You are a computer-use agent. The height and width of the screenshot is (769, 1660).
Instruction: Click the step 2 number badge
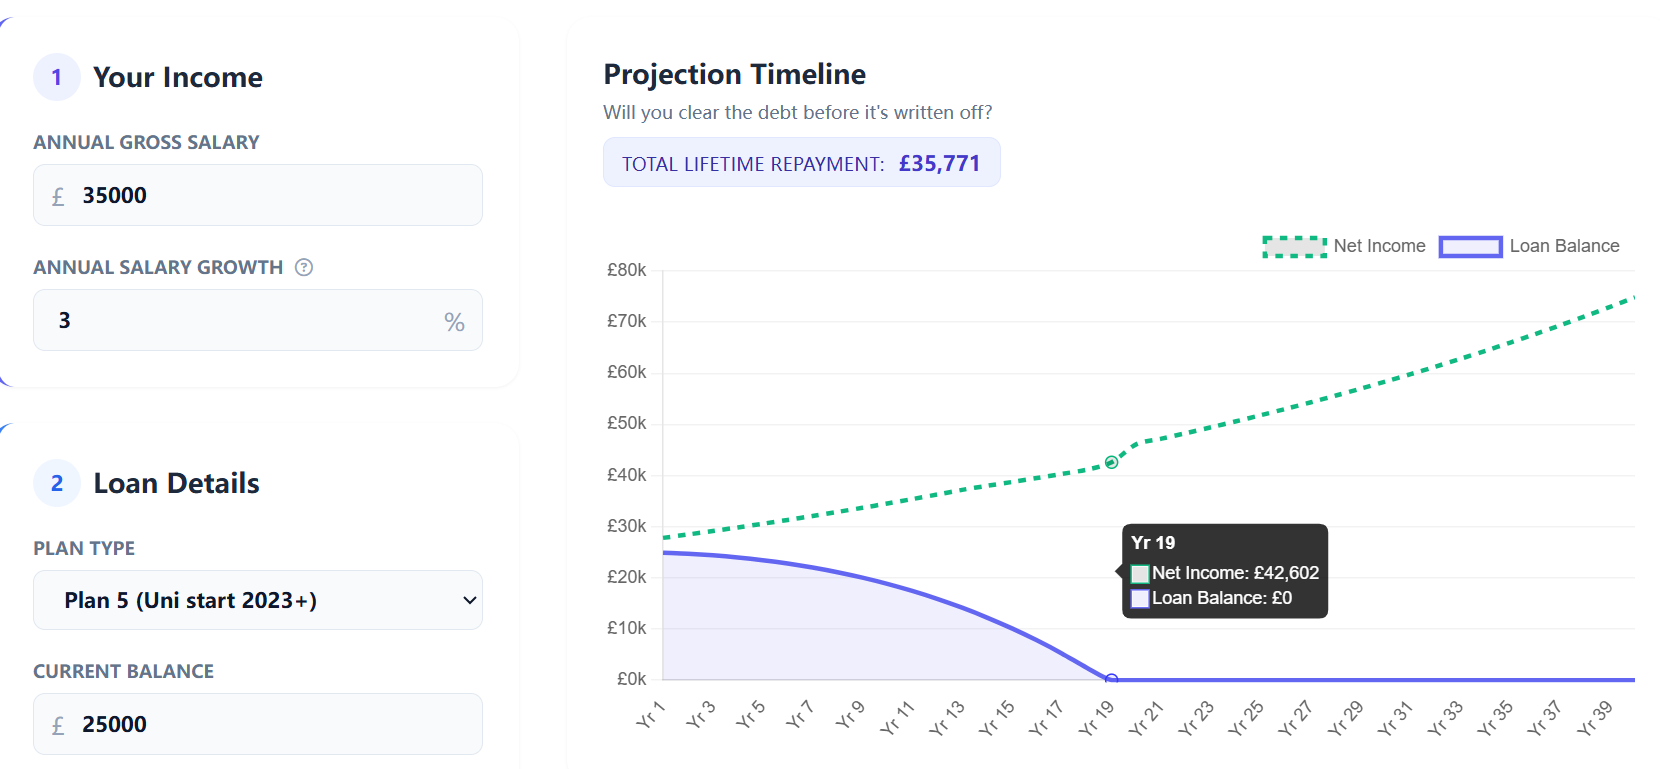[57, 483]
